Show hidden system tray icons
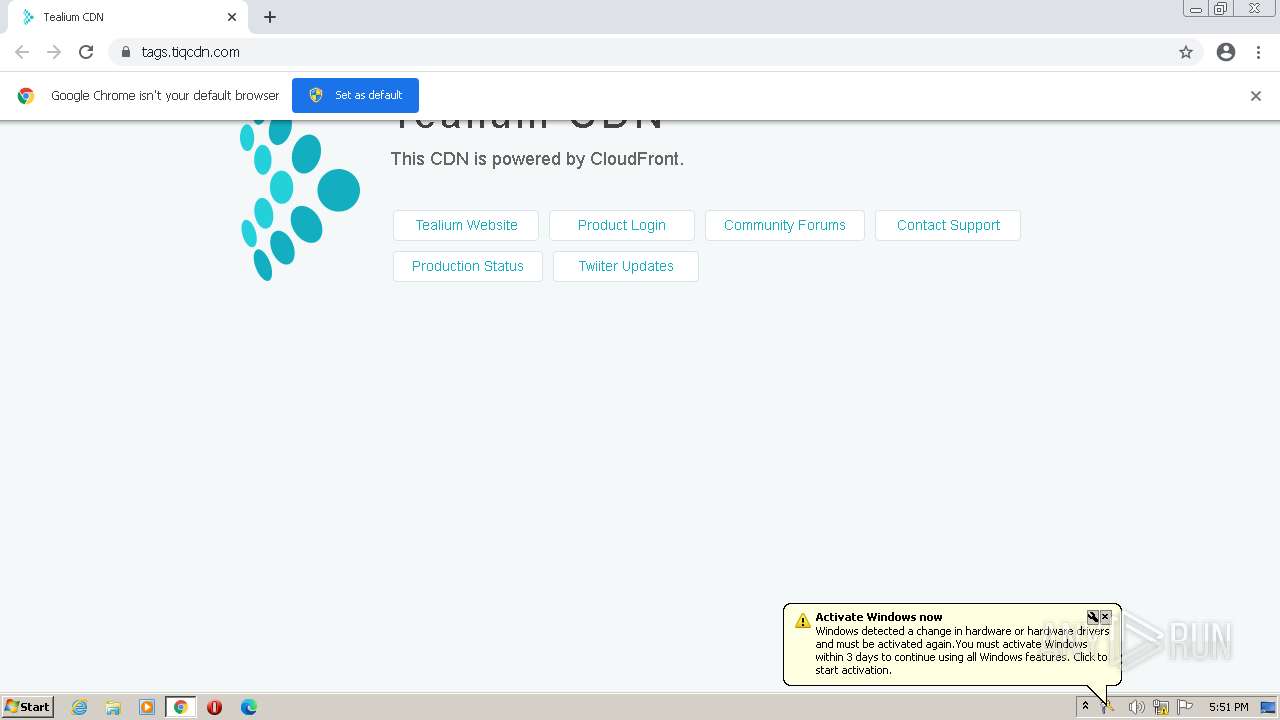 click(1085, 707)
